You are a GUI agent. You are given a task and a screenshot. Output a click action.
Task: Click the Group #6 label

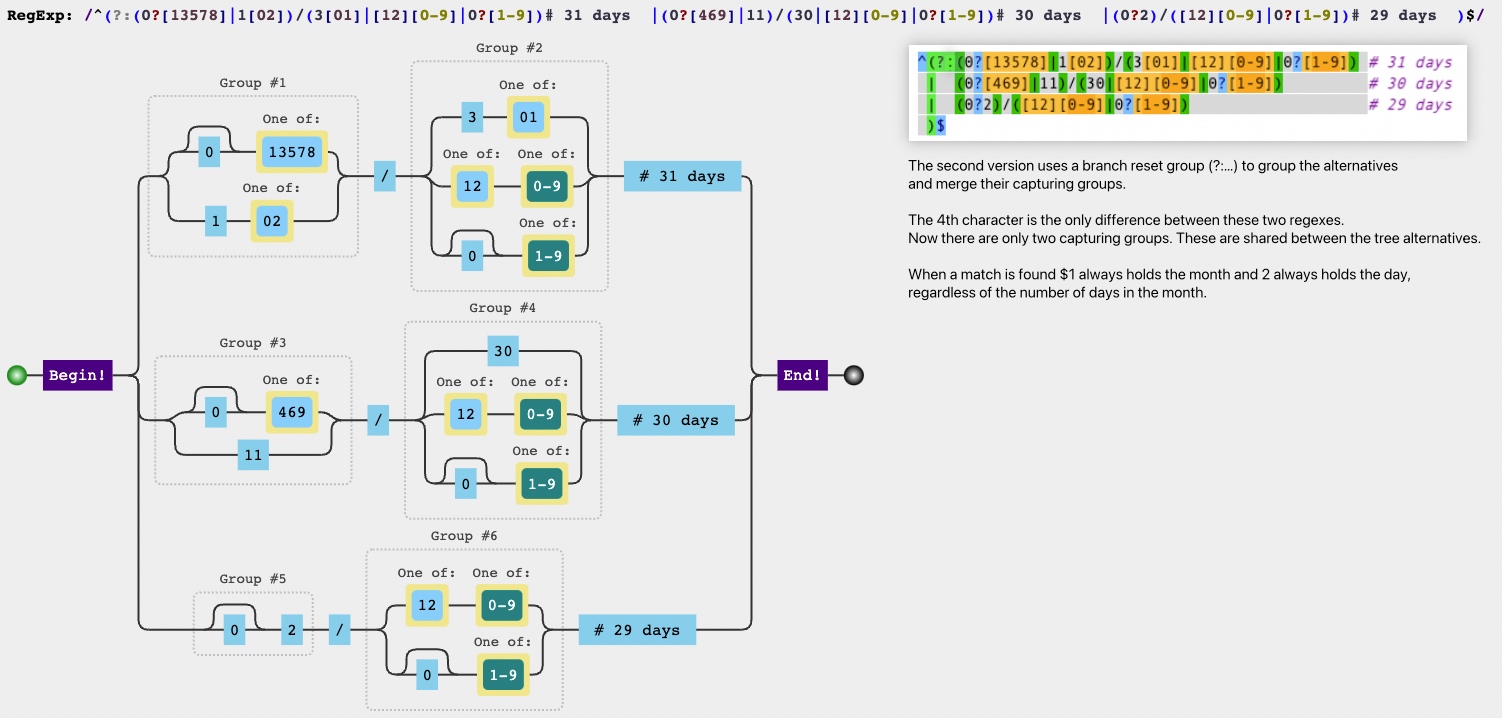pyautogui.click(x=464, y=536)
